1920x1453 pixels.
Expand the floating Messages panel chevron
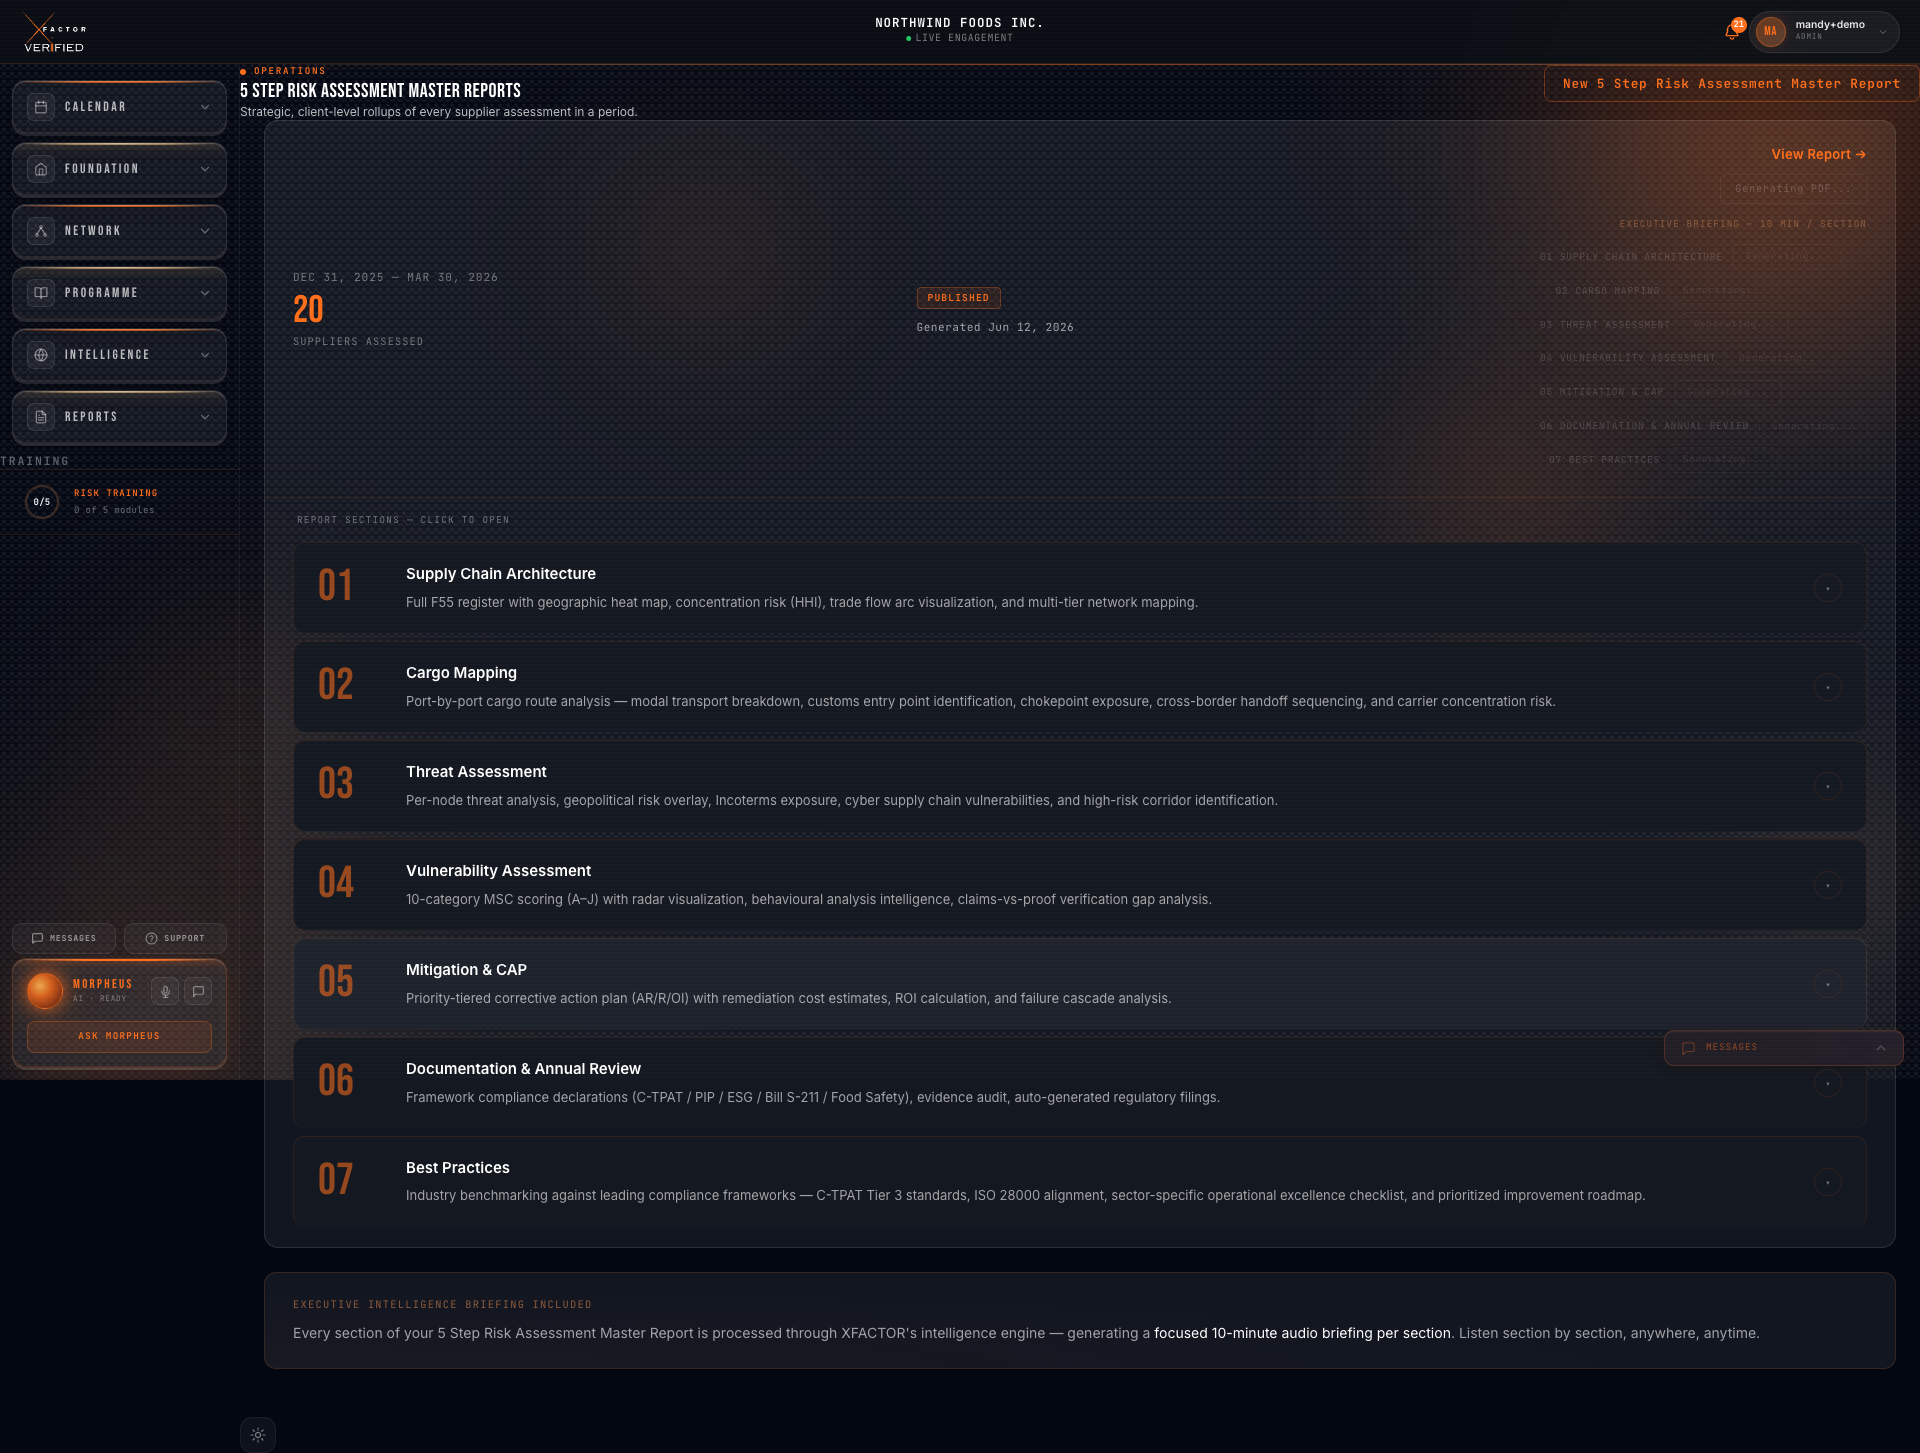(x=1881, y=1048)
